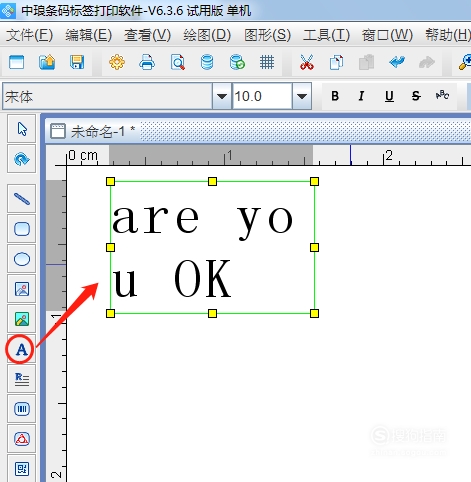Toggle bold formatting B button
This screenshot has height=482, width=471.
point(335,96)
